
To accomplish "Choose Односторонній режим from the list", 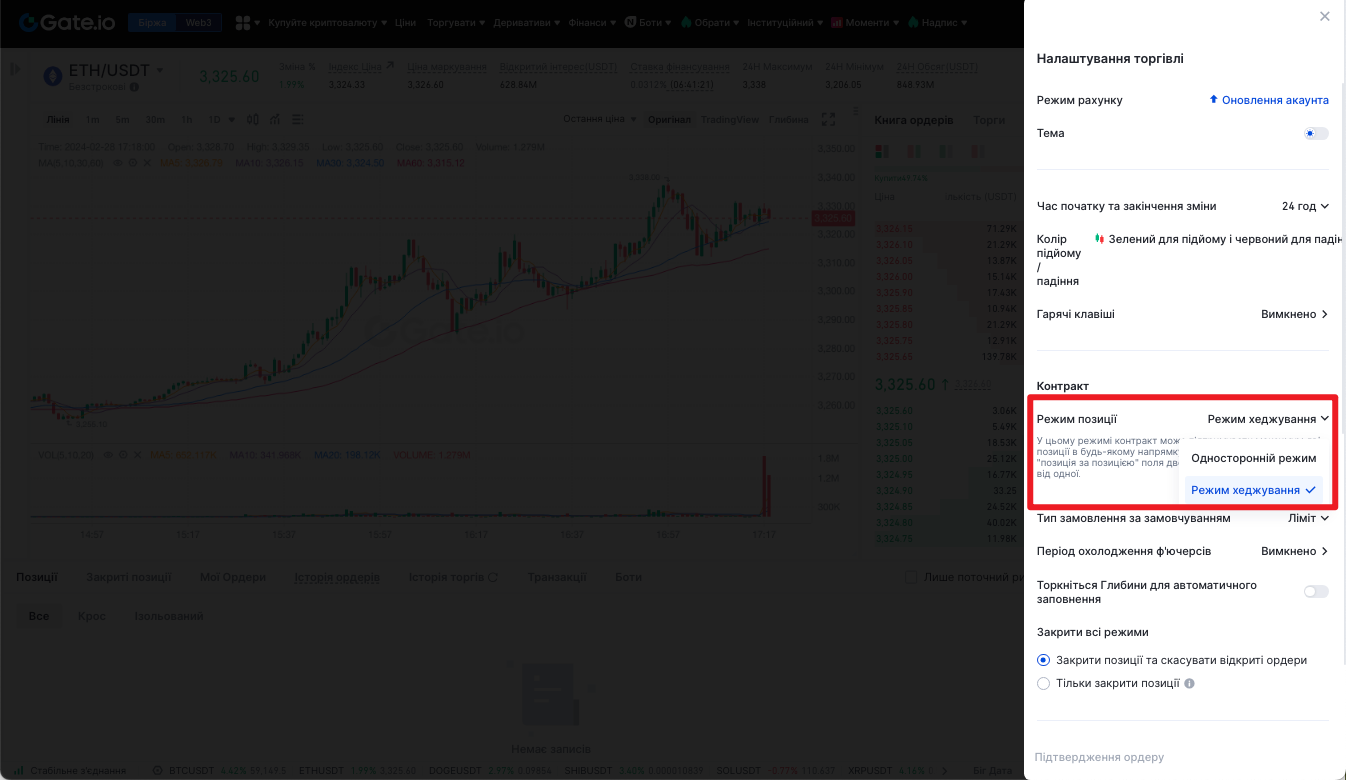I will [x=1253, y=458].
